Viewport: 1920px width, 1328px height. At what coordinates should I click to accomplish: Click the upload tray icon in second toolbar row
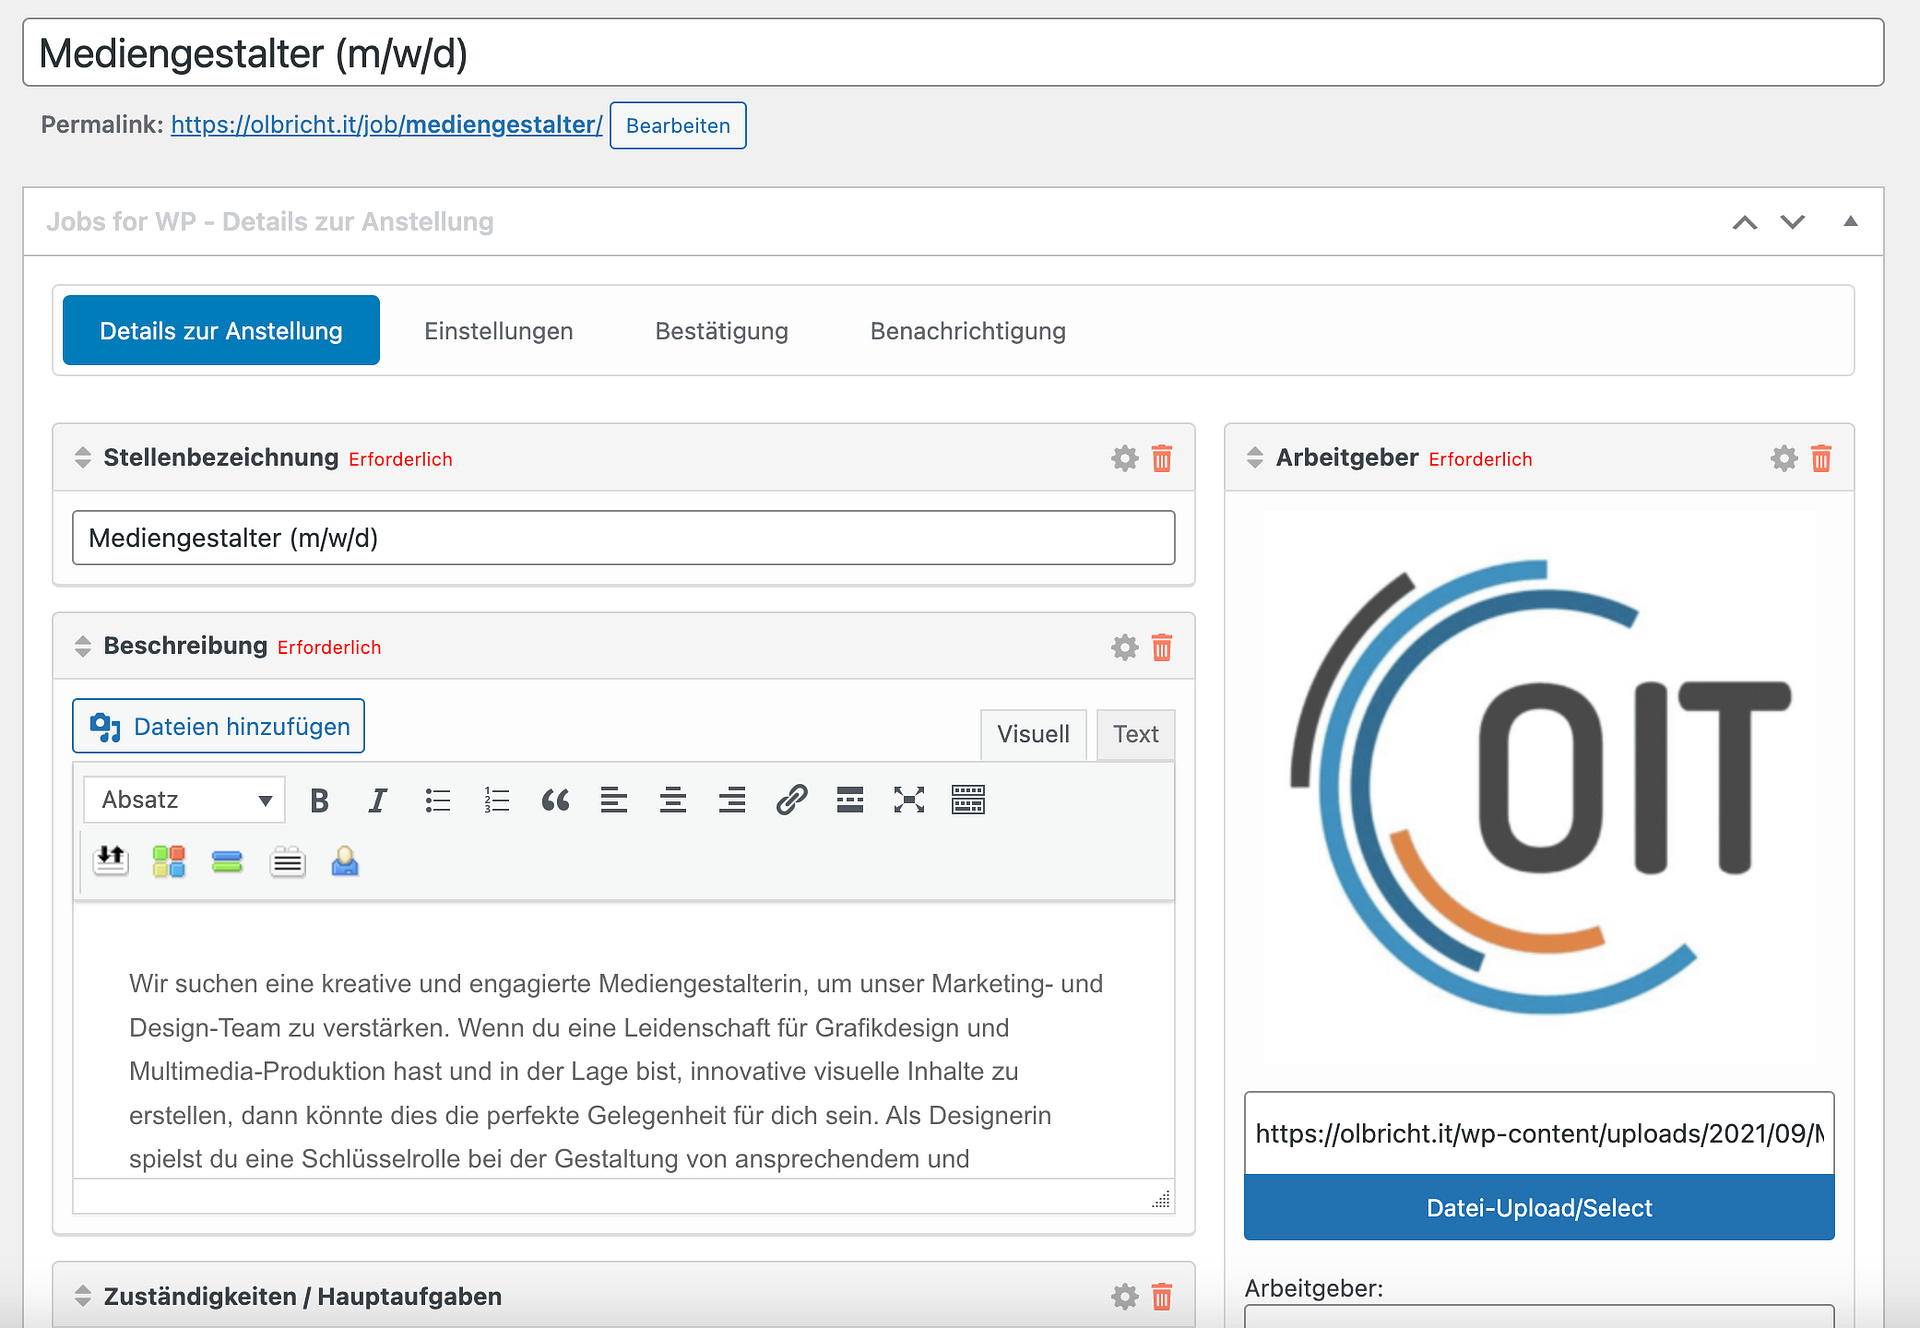(x=111, y=861)
